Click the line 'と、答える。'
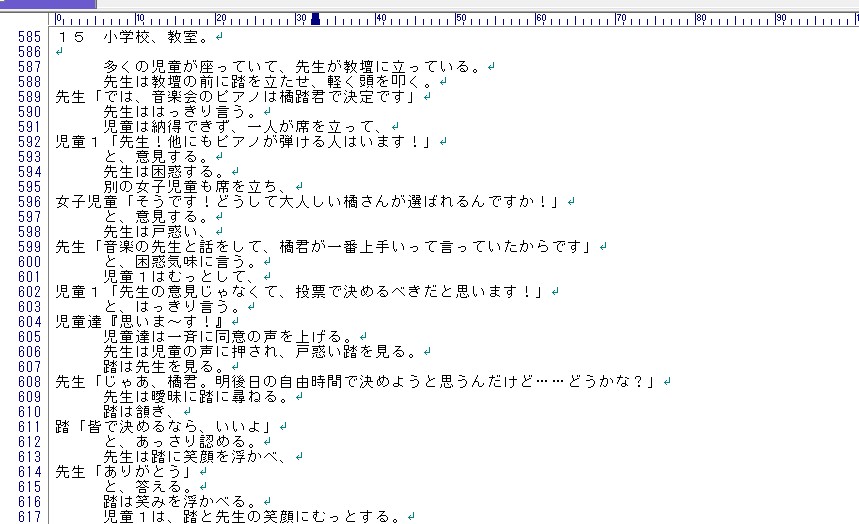 tap(148, 487)
